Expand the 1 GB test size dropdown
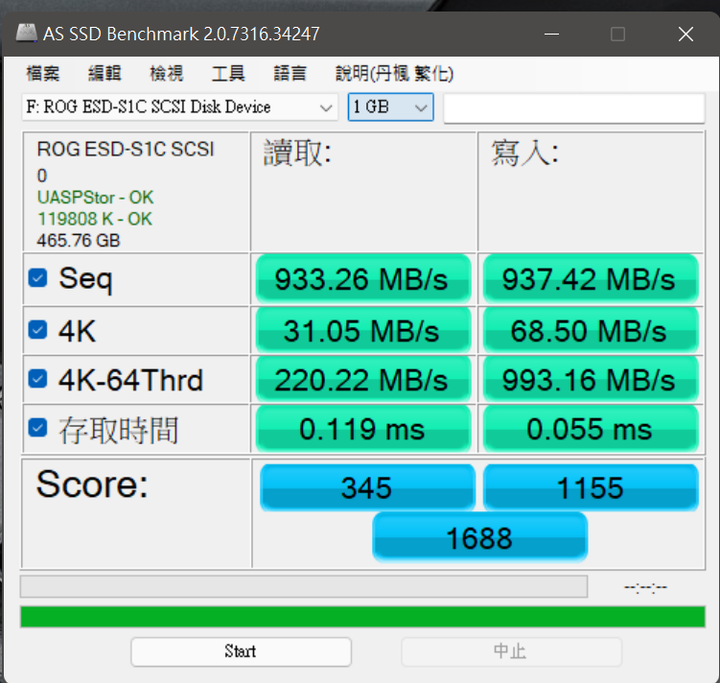The height and width of the screenshot is (683, 720). click(391, 107)
